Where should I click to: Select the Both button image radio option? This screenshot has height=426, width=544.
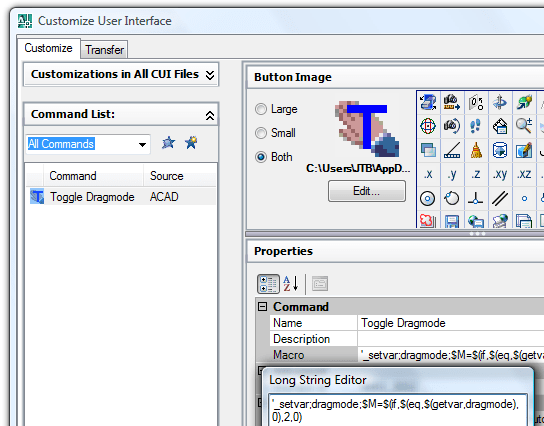[261, 157]
